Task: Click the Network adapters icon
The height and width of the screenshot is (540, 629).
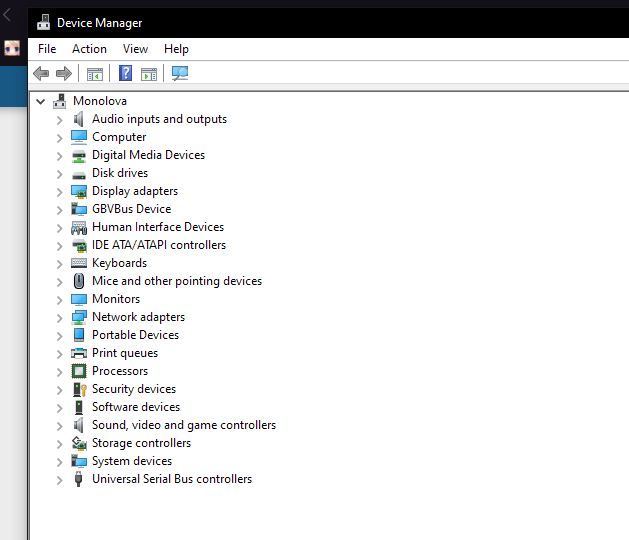Action: coord(79,317)
